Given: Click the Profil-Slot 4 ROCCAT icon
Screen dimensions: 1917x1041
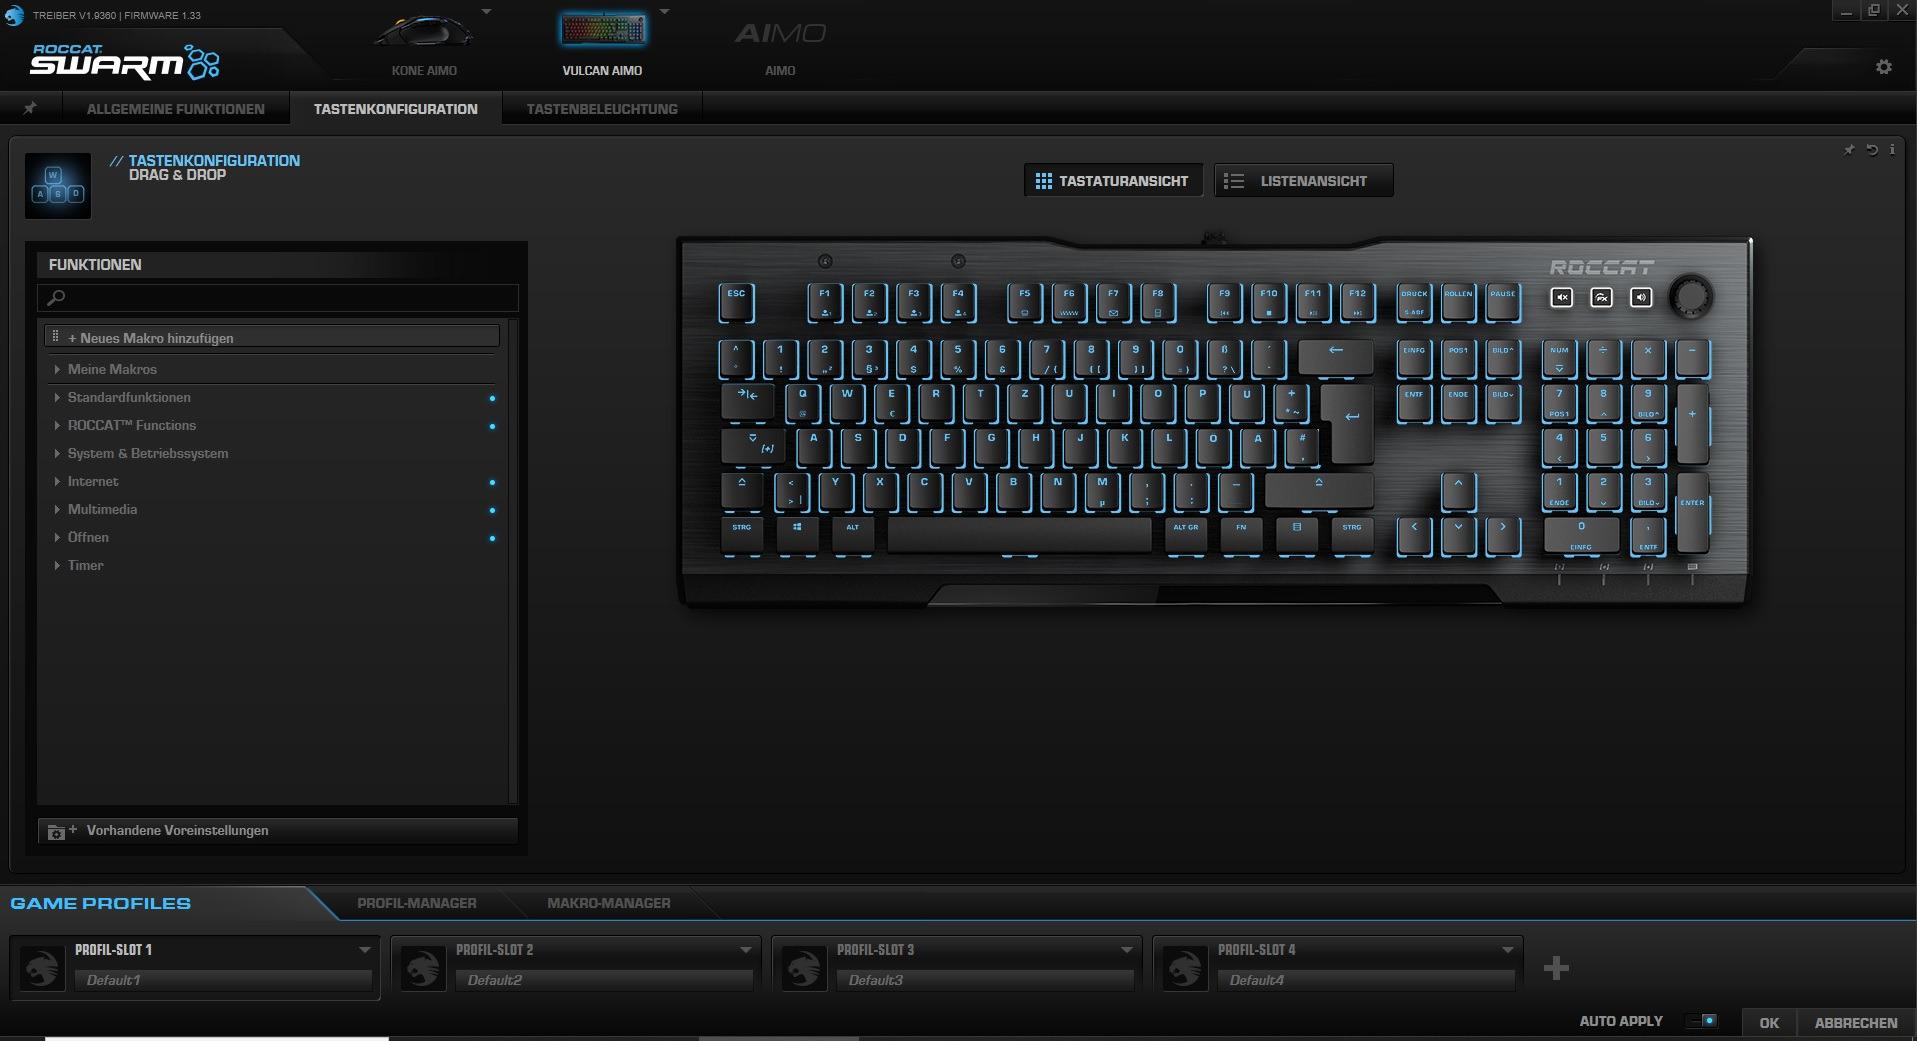Looking at the screenshot, I should pos(1185,968).
